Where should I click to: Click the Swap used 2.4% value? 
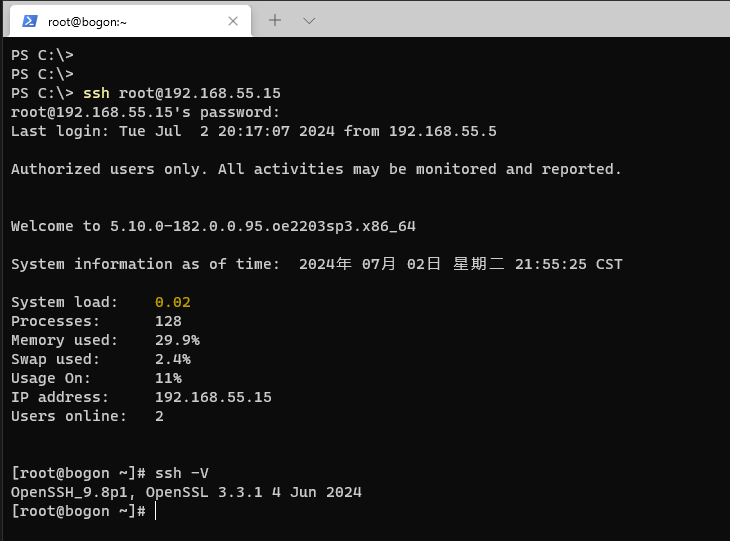(172, 359)
